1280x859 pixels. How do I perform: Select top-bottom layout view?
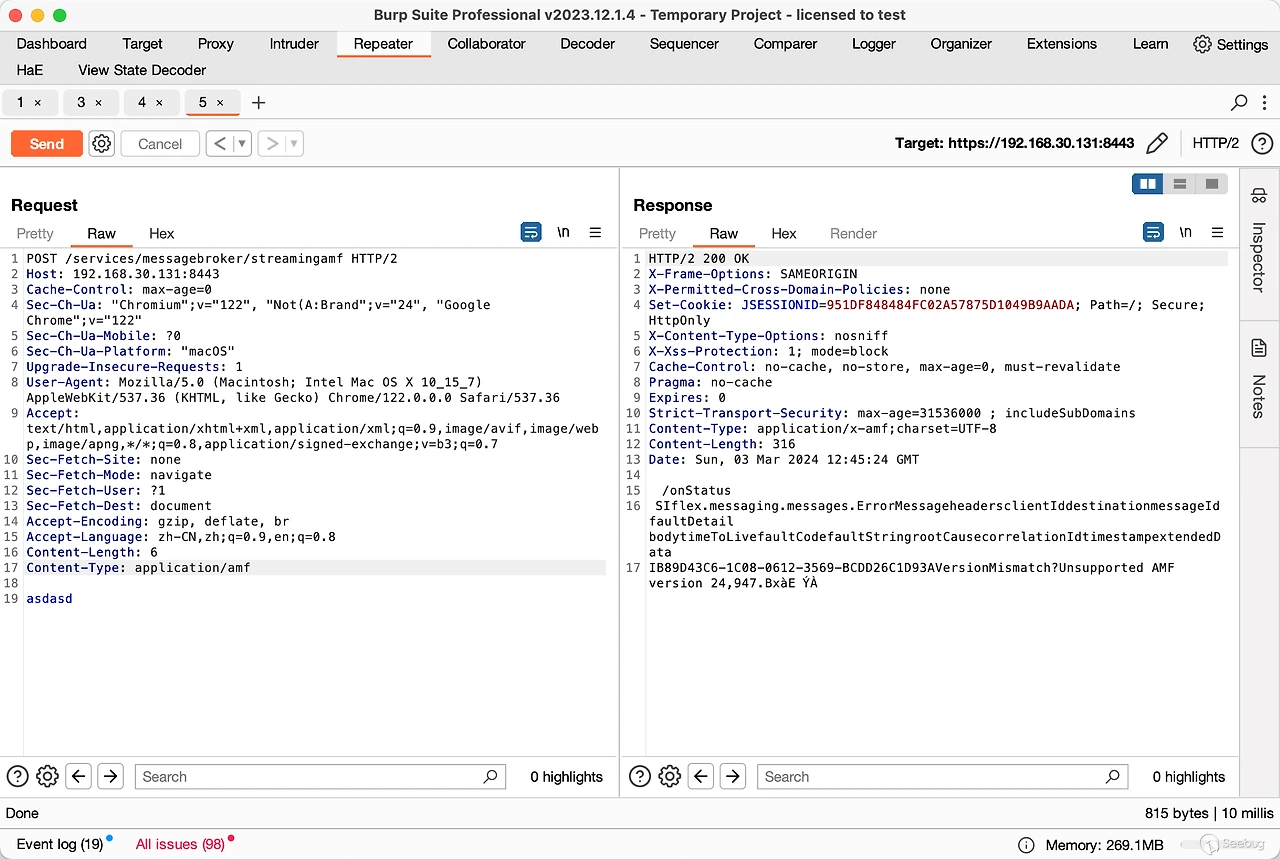(x=1180, y=184)
